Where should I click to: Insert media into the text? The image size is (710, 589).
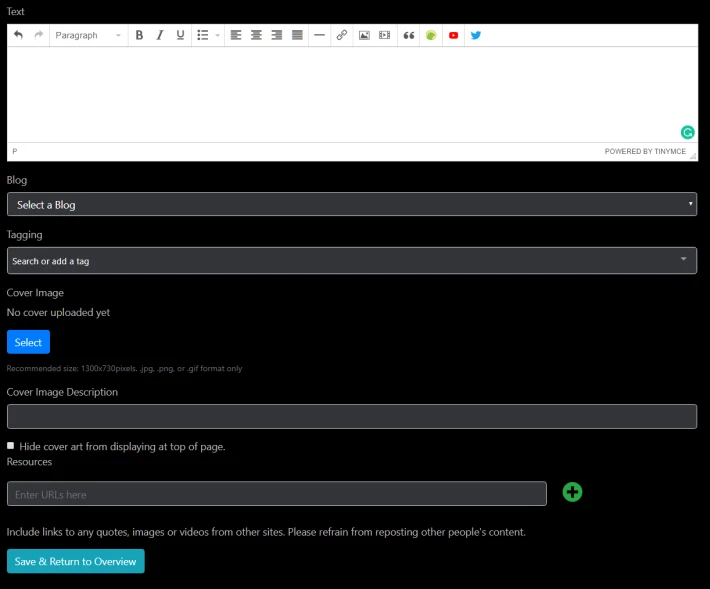[x=384, y=35]
